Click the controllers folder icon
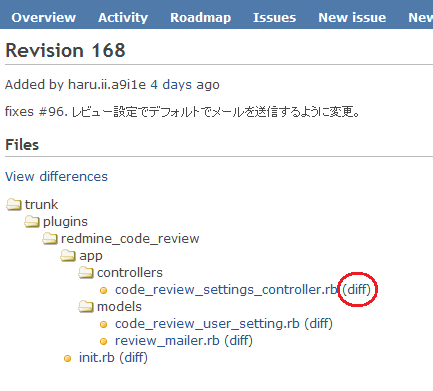 point(86,272)
